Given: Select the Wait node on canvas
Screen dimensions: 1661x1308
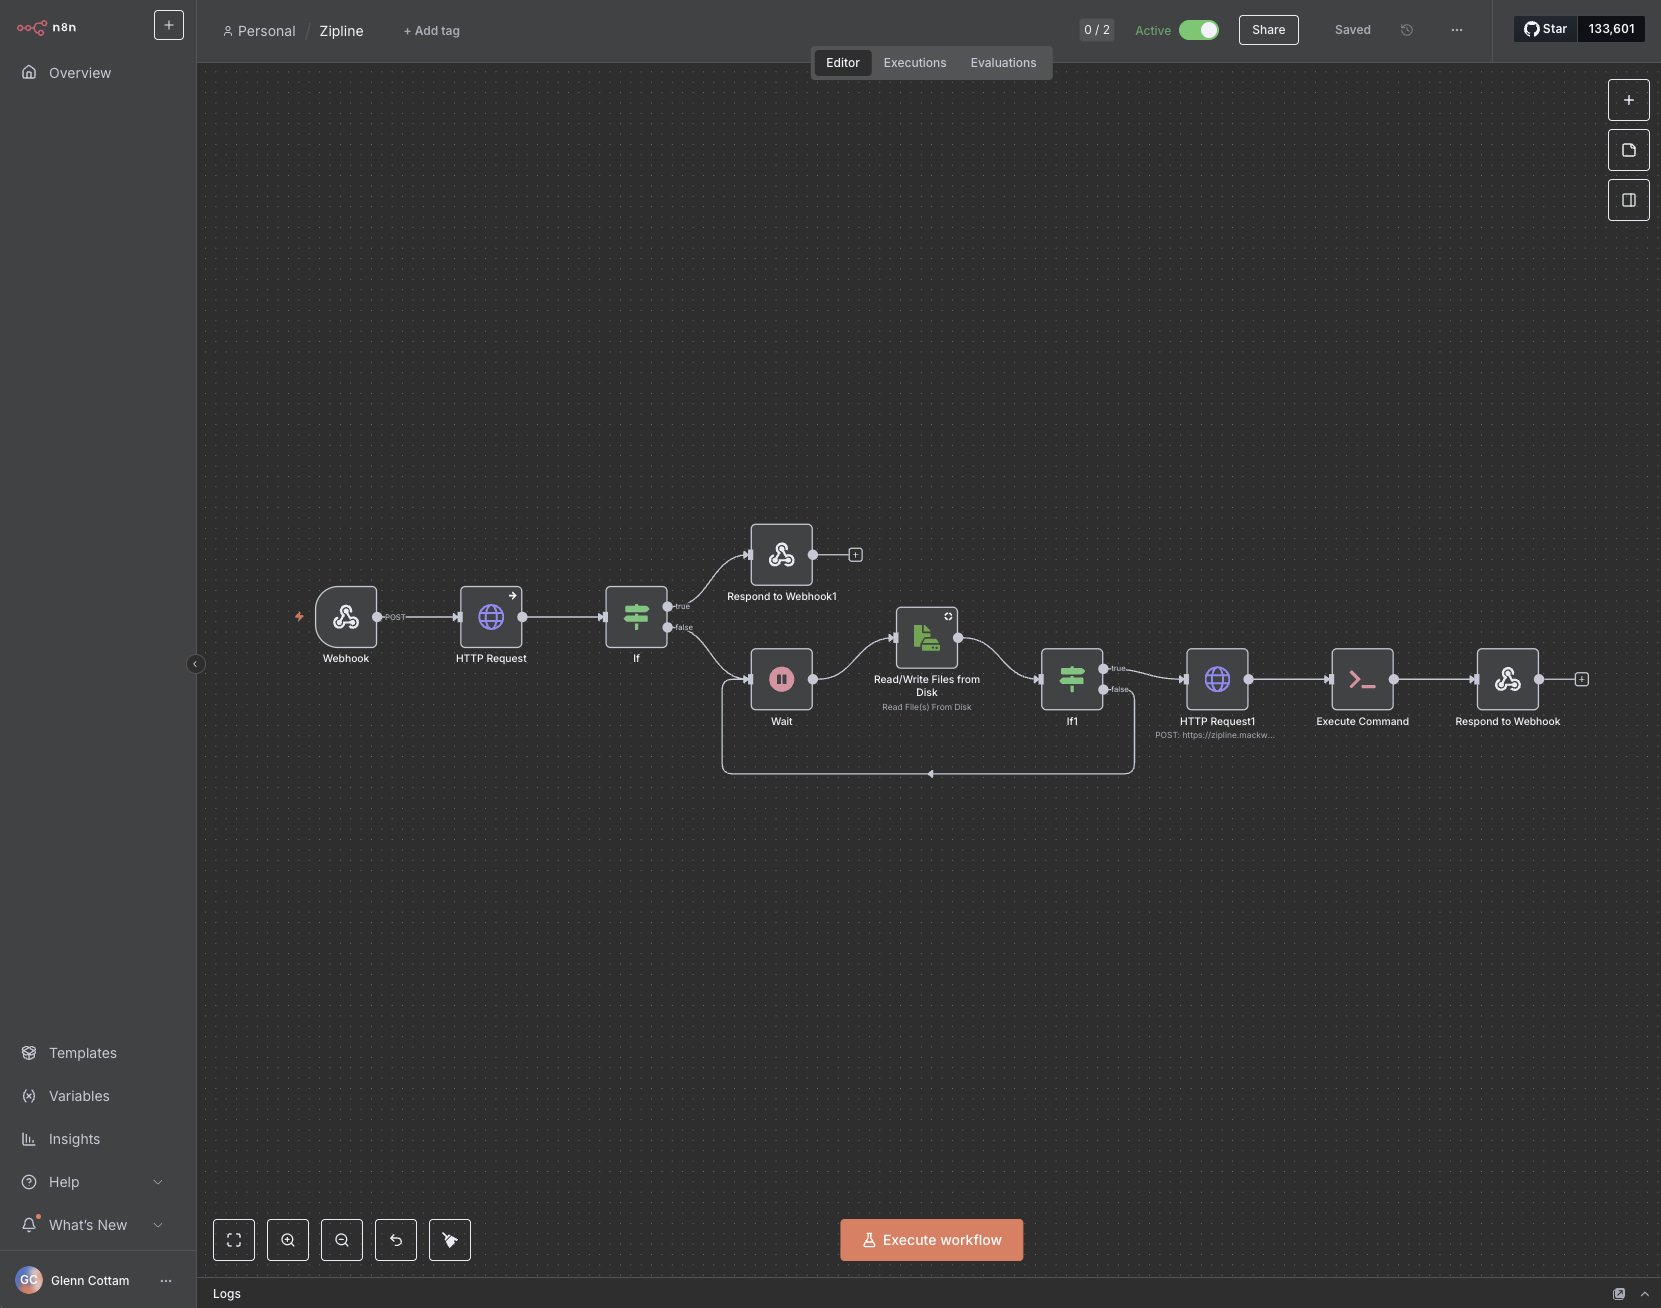Looking at the screenshot, I should click(x=781, y=679).
